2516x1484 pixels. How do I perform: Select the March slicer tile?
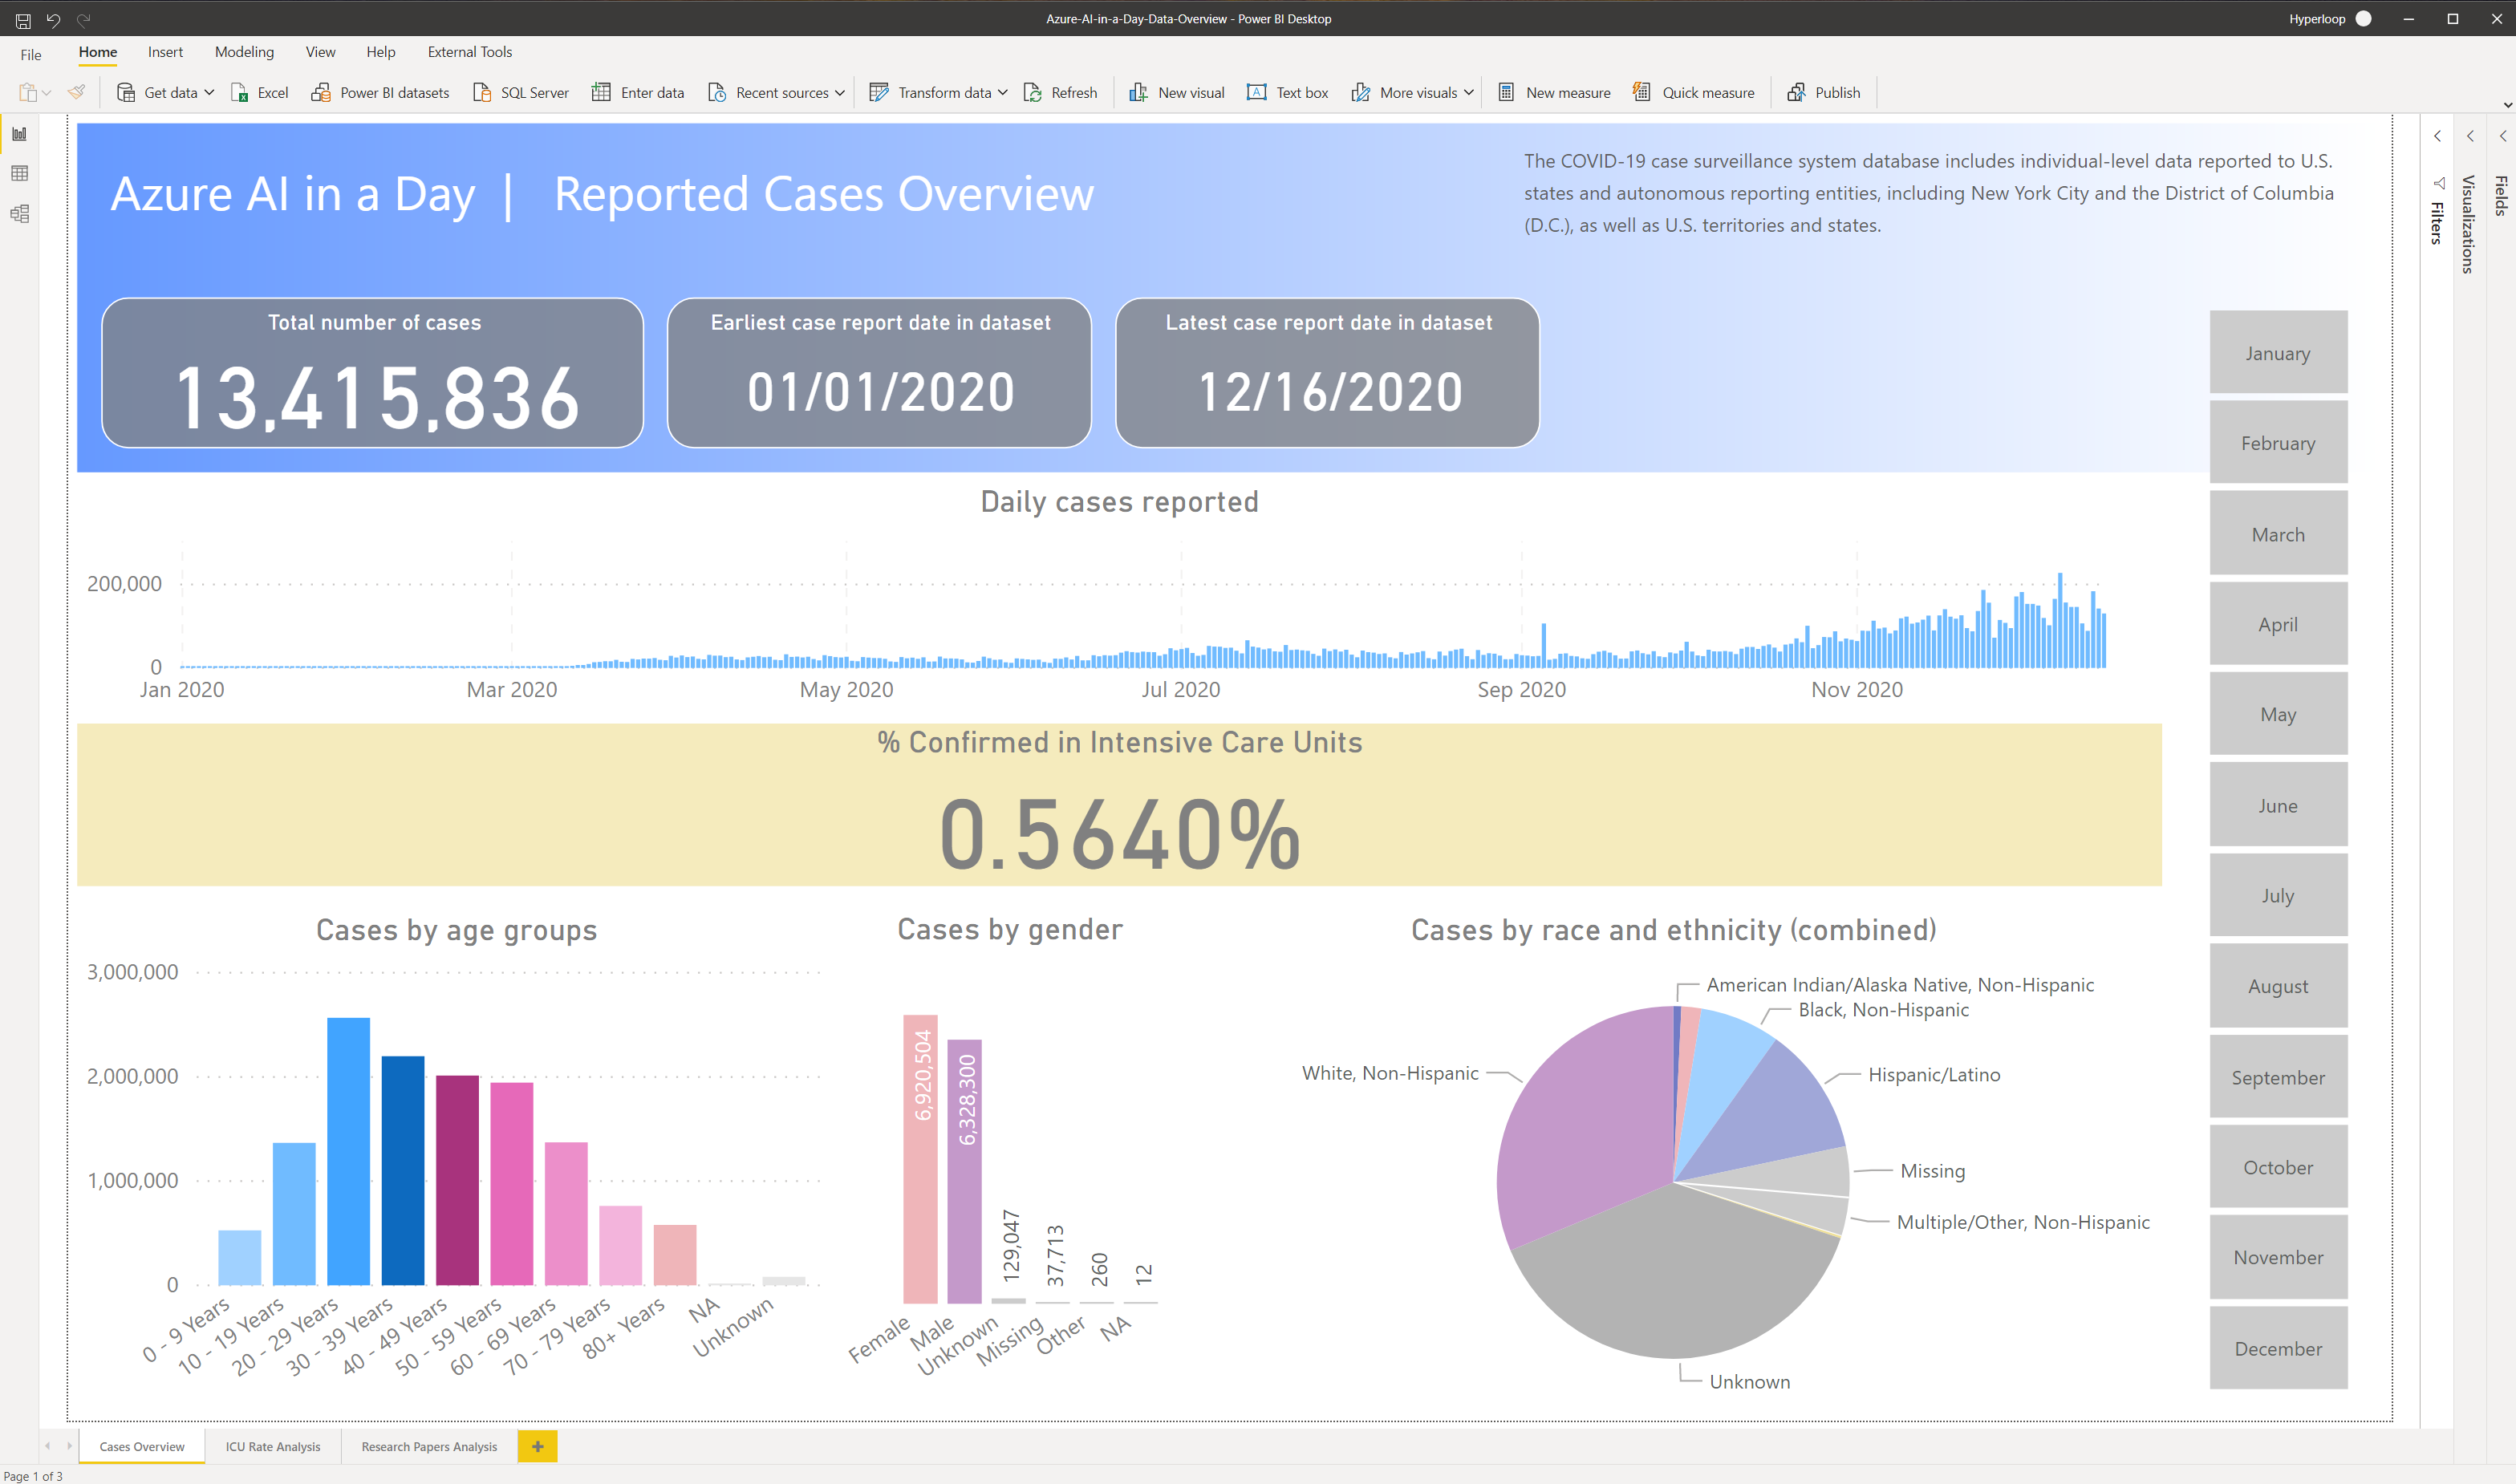click(2278, 534)
